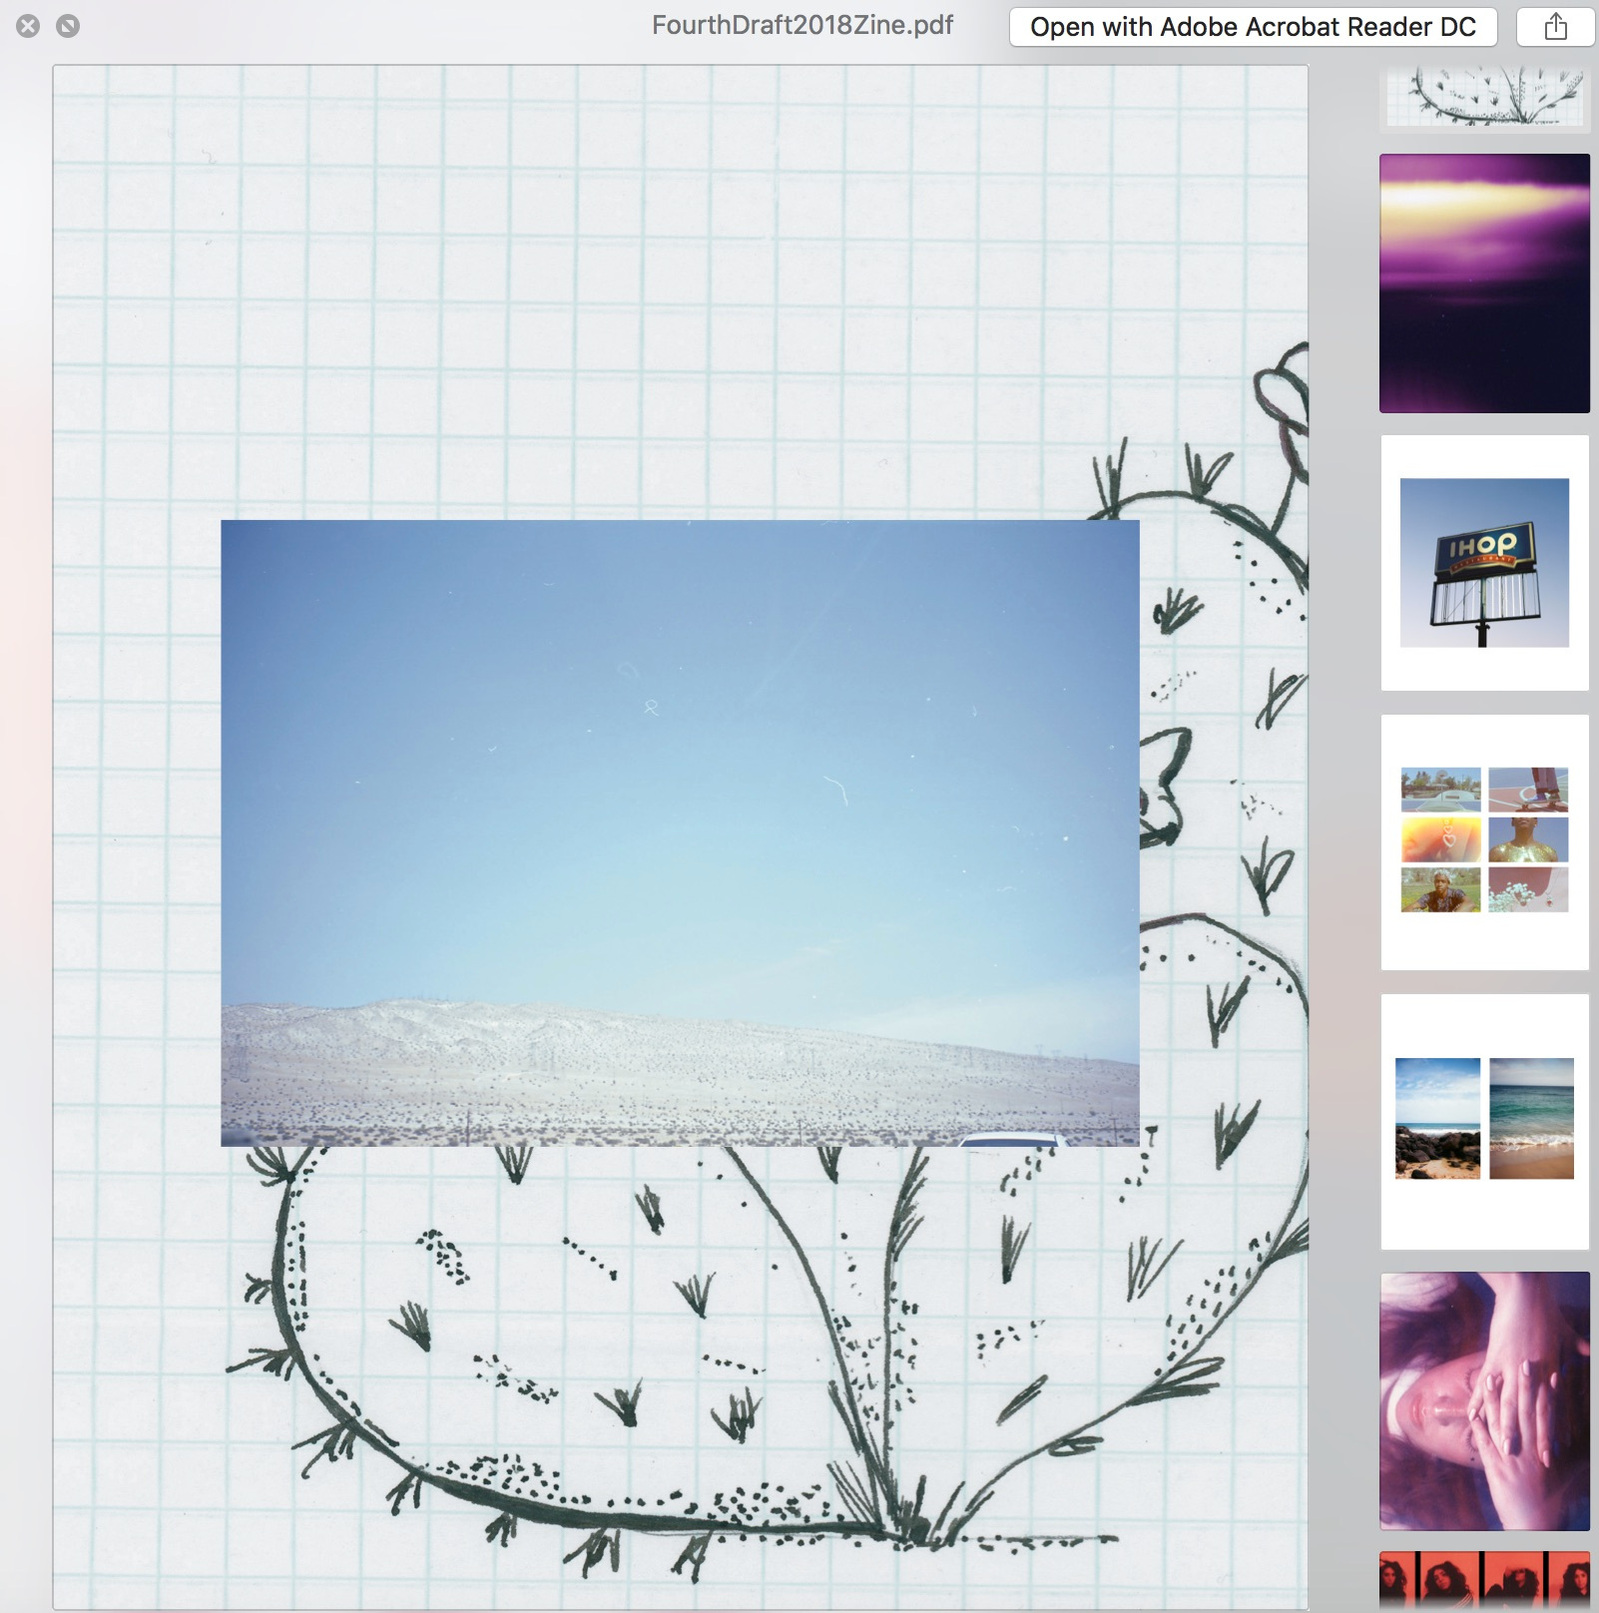Screen dimensions: 1599x1613
Task: Select the six-photo grid page thumbnail
Action: pos(1484,842)
